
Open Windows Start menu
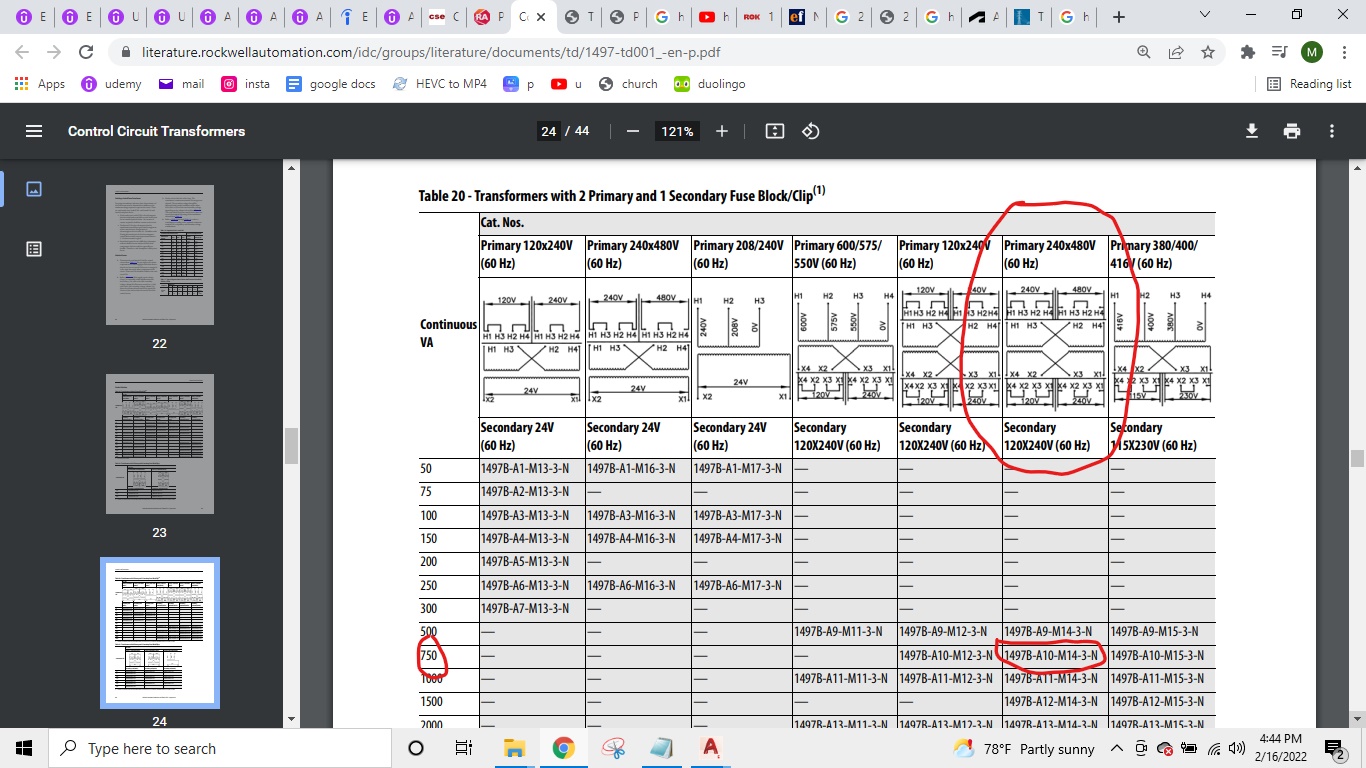[x=24, y=748]
